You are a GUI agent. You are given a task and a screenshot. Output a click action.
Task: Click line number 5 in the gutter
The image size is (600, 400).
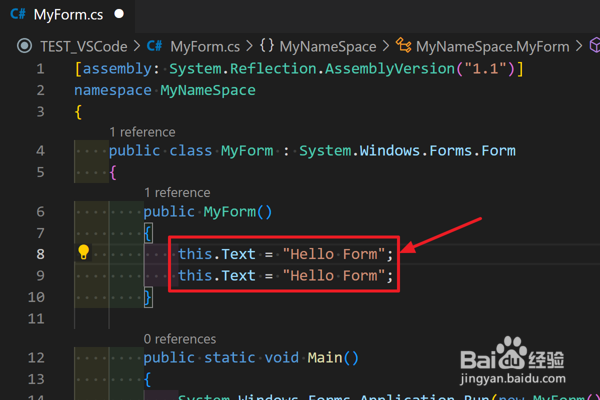[x=41, y=173]
